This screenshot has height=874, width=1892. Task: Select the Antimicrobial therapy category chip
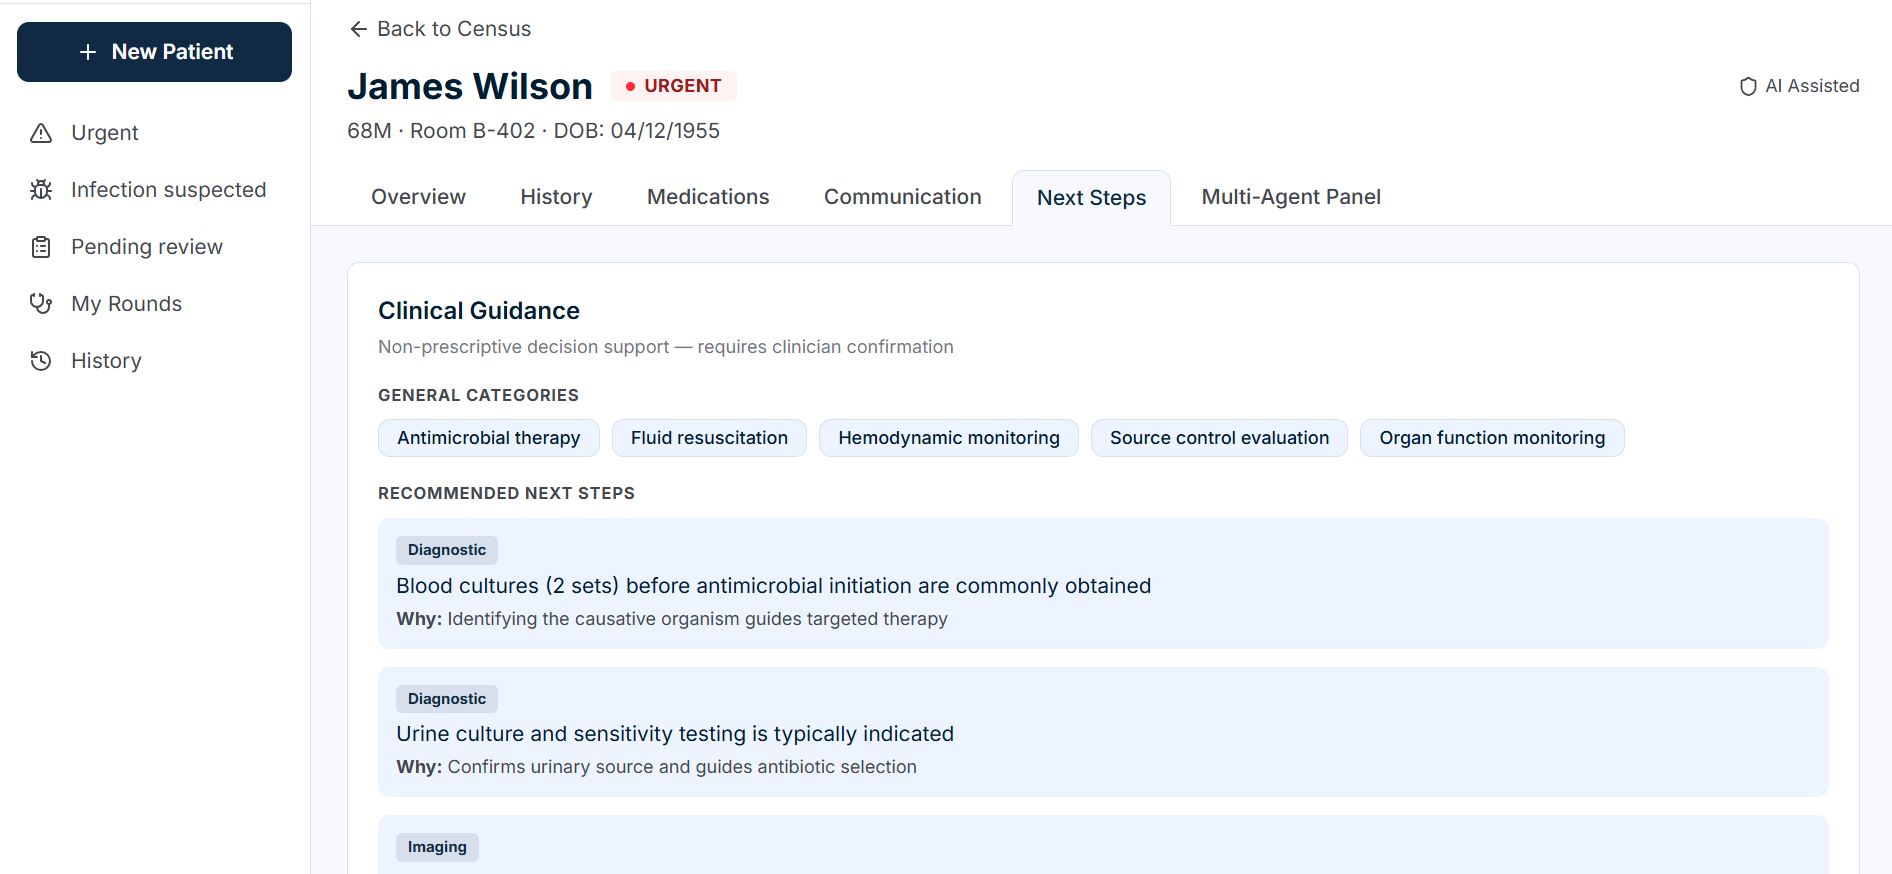point(488,438)
